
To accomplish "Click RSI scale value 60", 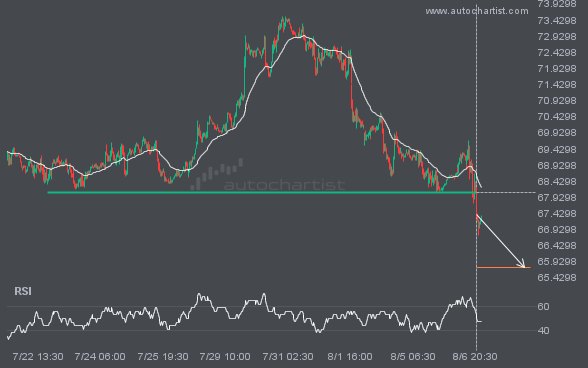I will tap(543, 307).
